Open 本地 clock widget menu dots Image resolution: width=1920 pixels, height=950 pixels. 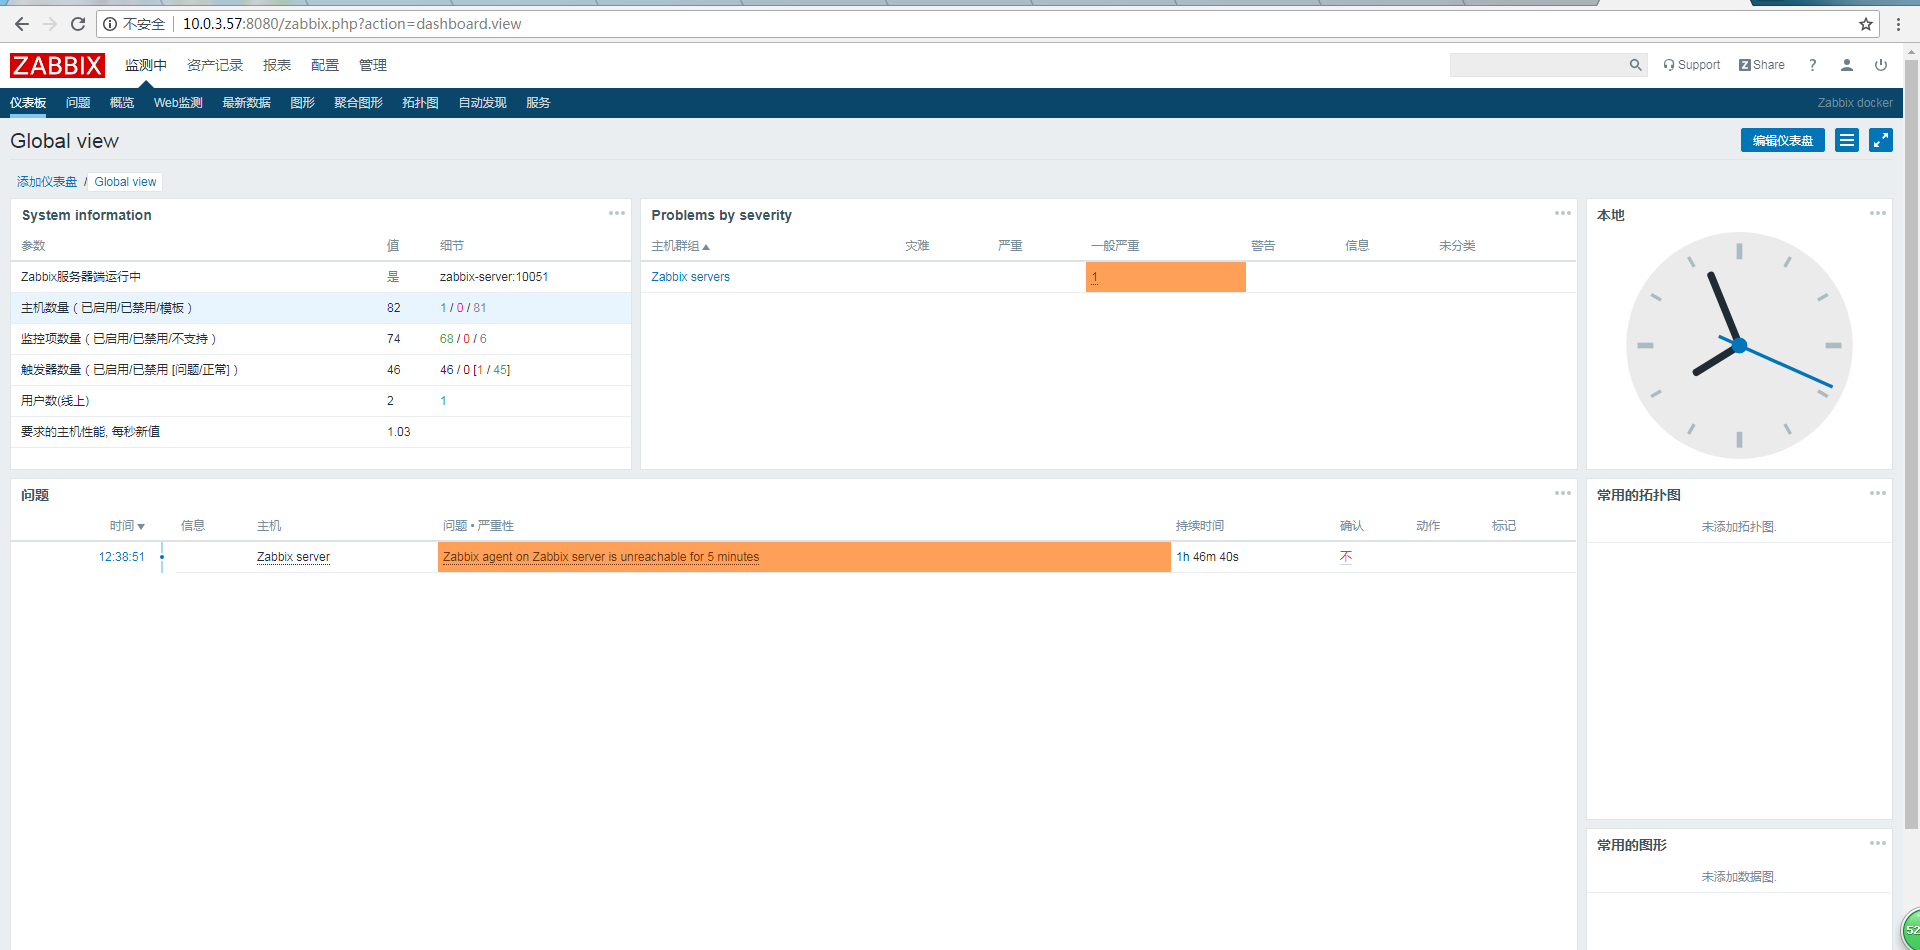pos(1878,213)
